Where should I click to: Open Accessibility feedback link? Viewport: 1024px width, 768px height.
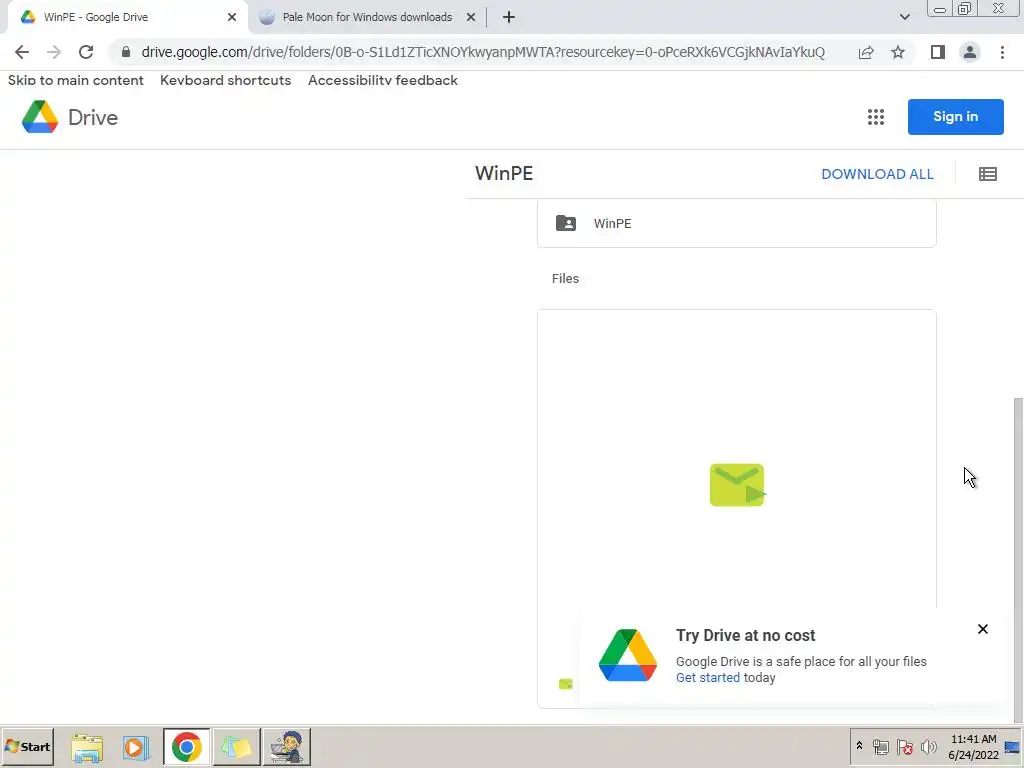click(x=383, y=80)
